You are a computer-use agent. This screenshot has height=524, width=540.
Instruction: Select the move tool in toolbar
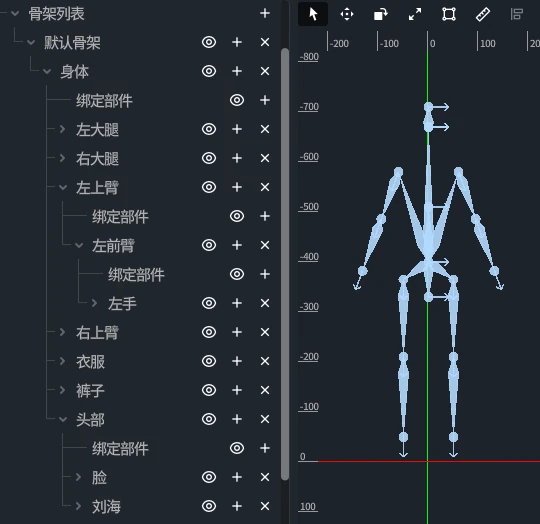pos(347,14)
